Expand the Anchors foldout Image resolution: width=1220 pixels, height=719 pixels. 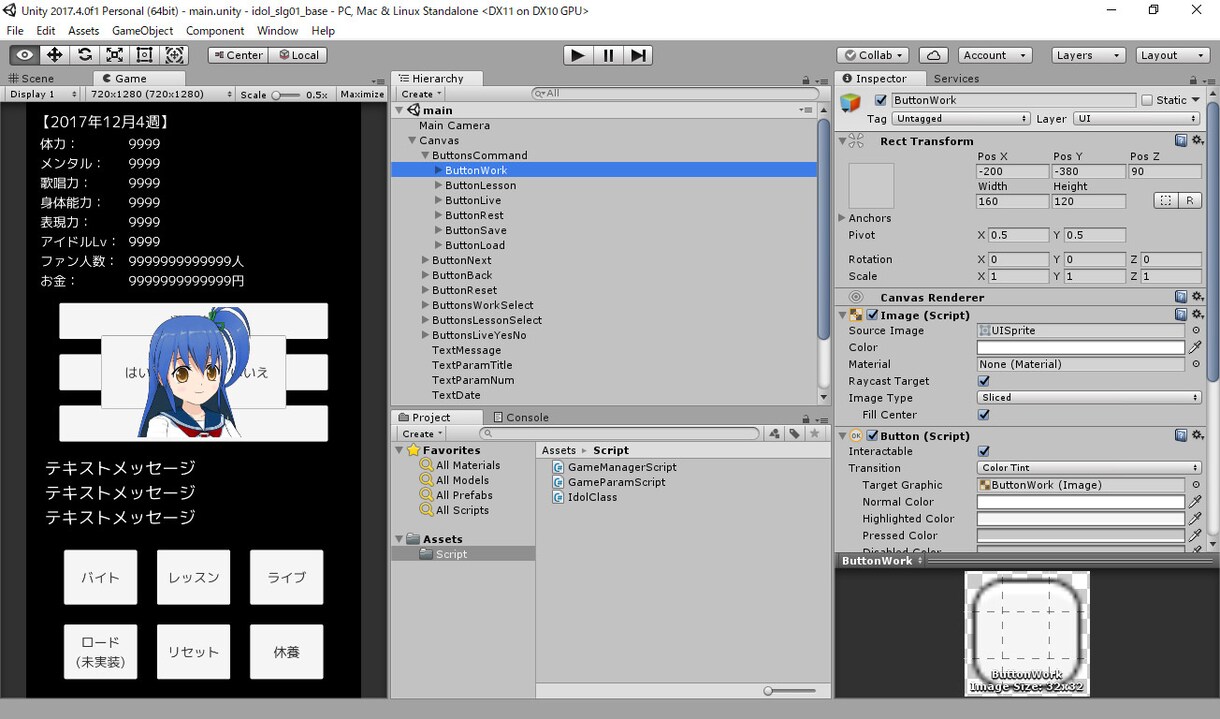click(841, 218)
